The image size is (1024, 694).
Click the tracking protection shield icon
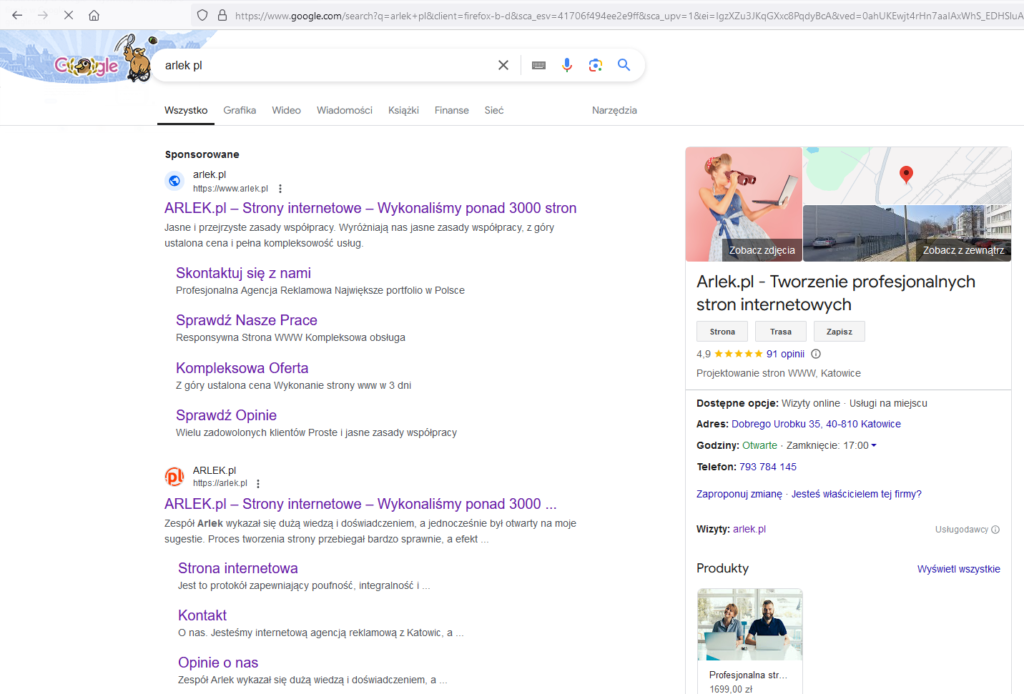pyautogui.click(x=202, y=15)
